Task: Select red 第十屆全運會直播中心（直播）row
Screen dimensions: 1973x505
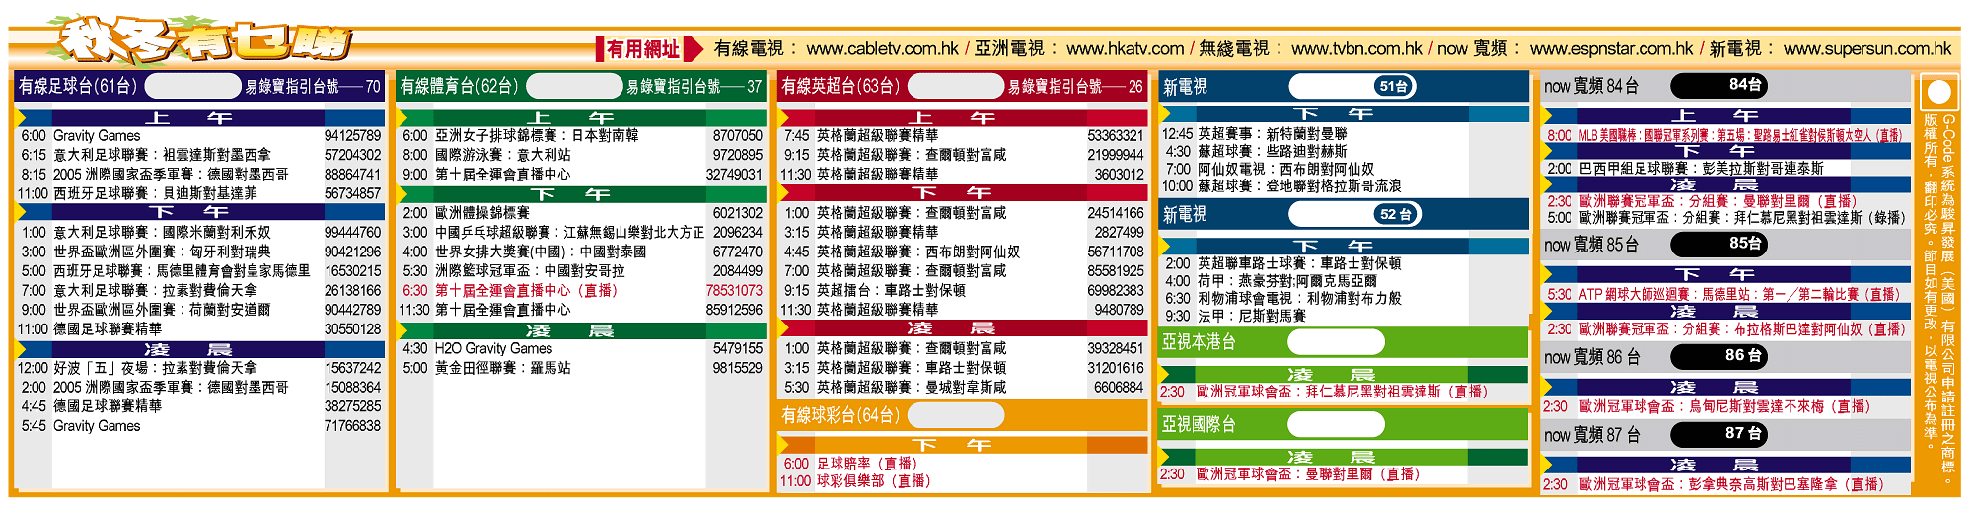Action: pyautogui.click(x=582, y=290)
